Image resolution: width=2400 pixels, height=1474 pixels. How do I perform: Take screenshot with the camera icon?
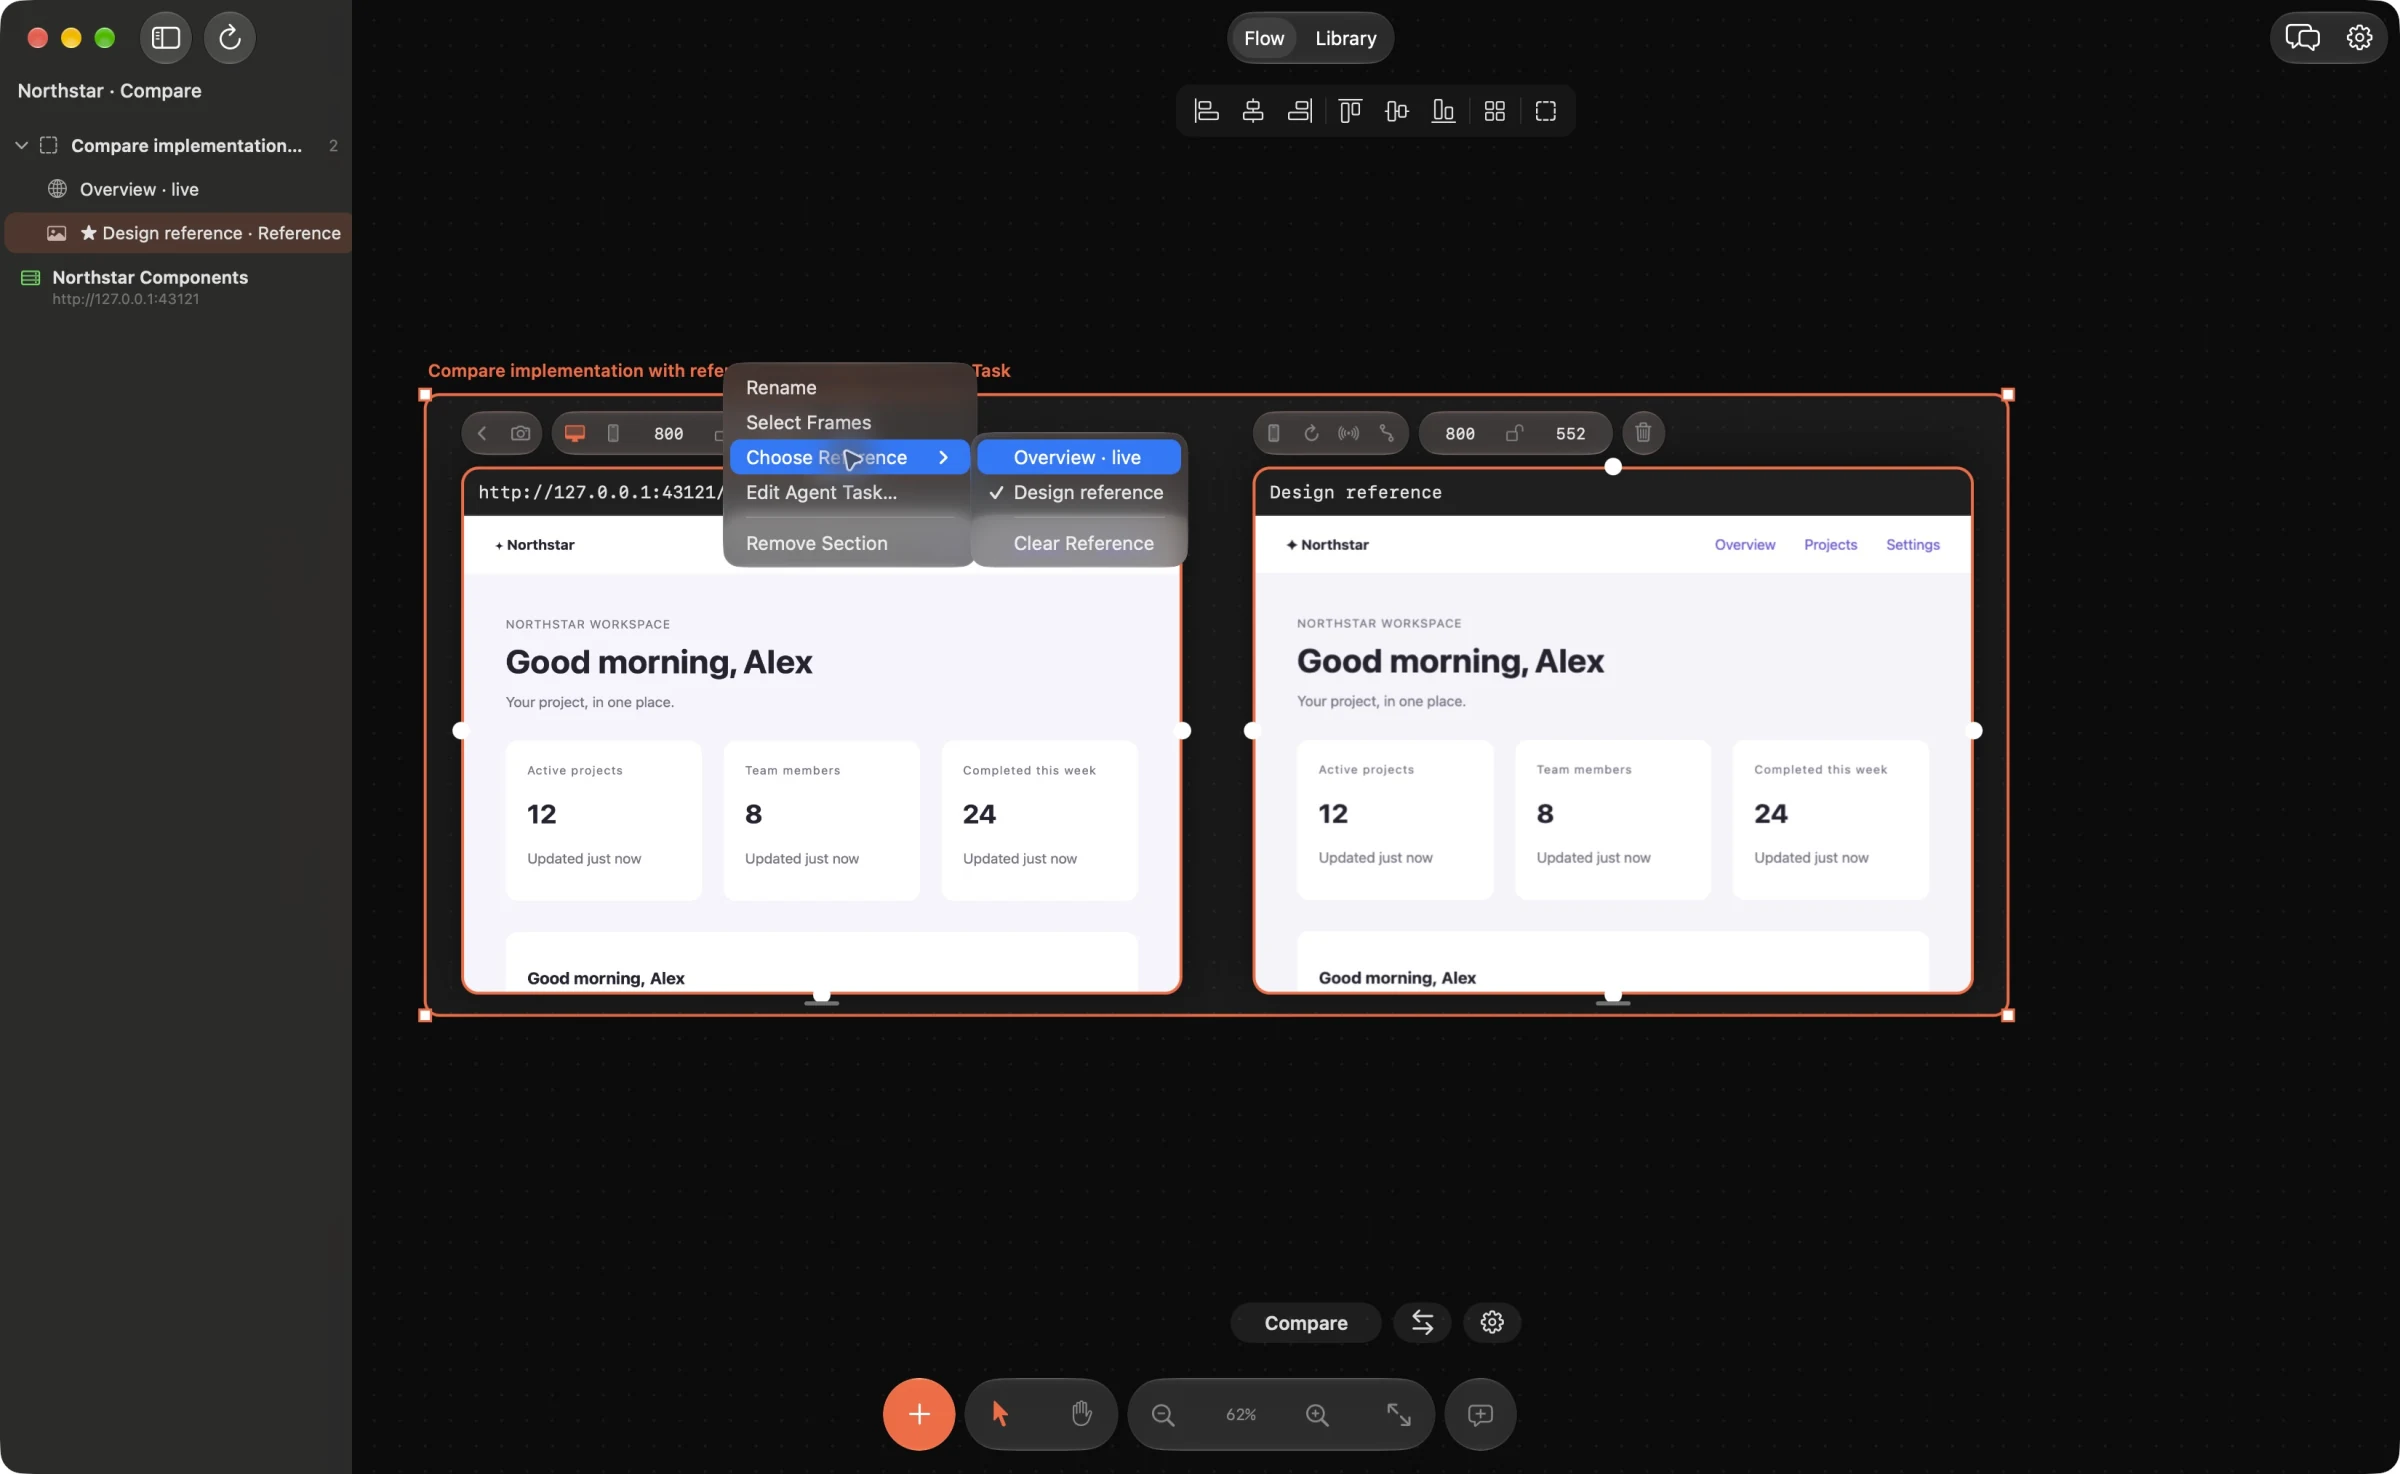click(x=520, y=433)
